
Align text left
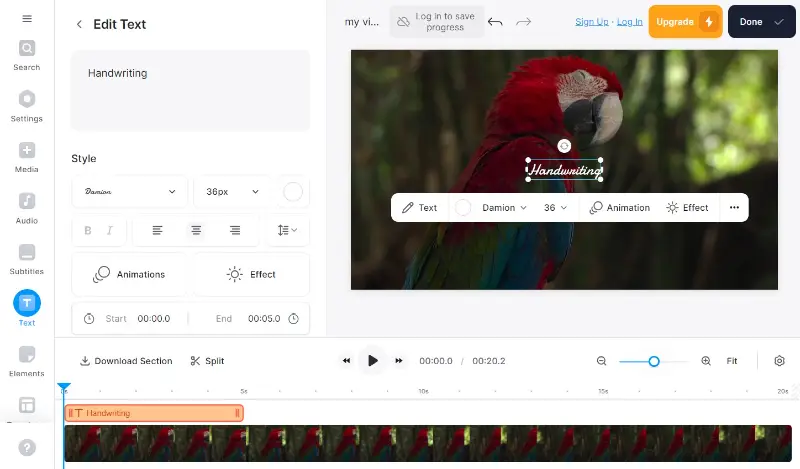[x=157, y=230]
